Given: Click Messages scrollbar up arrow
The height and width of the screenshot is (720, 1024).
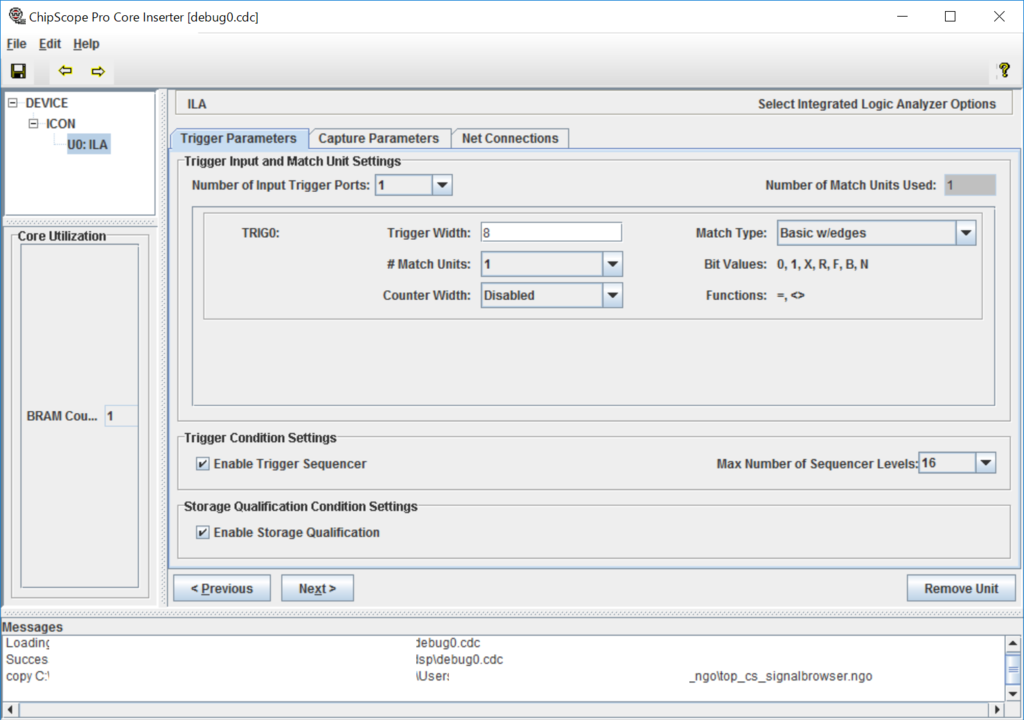Looking at the screenshot, I should tap(1012, 644).
